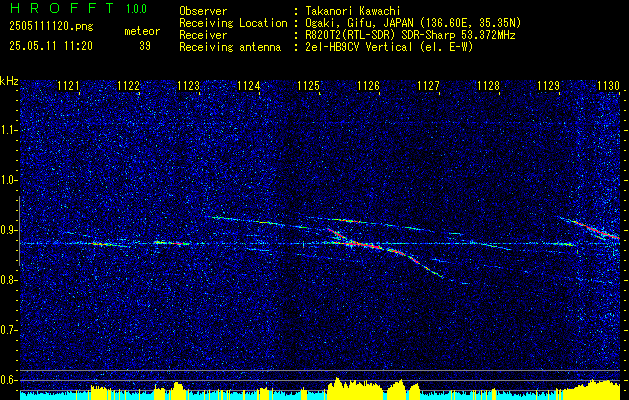Click the timestamp 25.05.11 11:20
Image resolution: width=629 pixels, height=400 pixels.
click(x=51, y=46)
